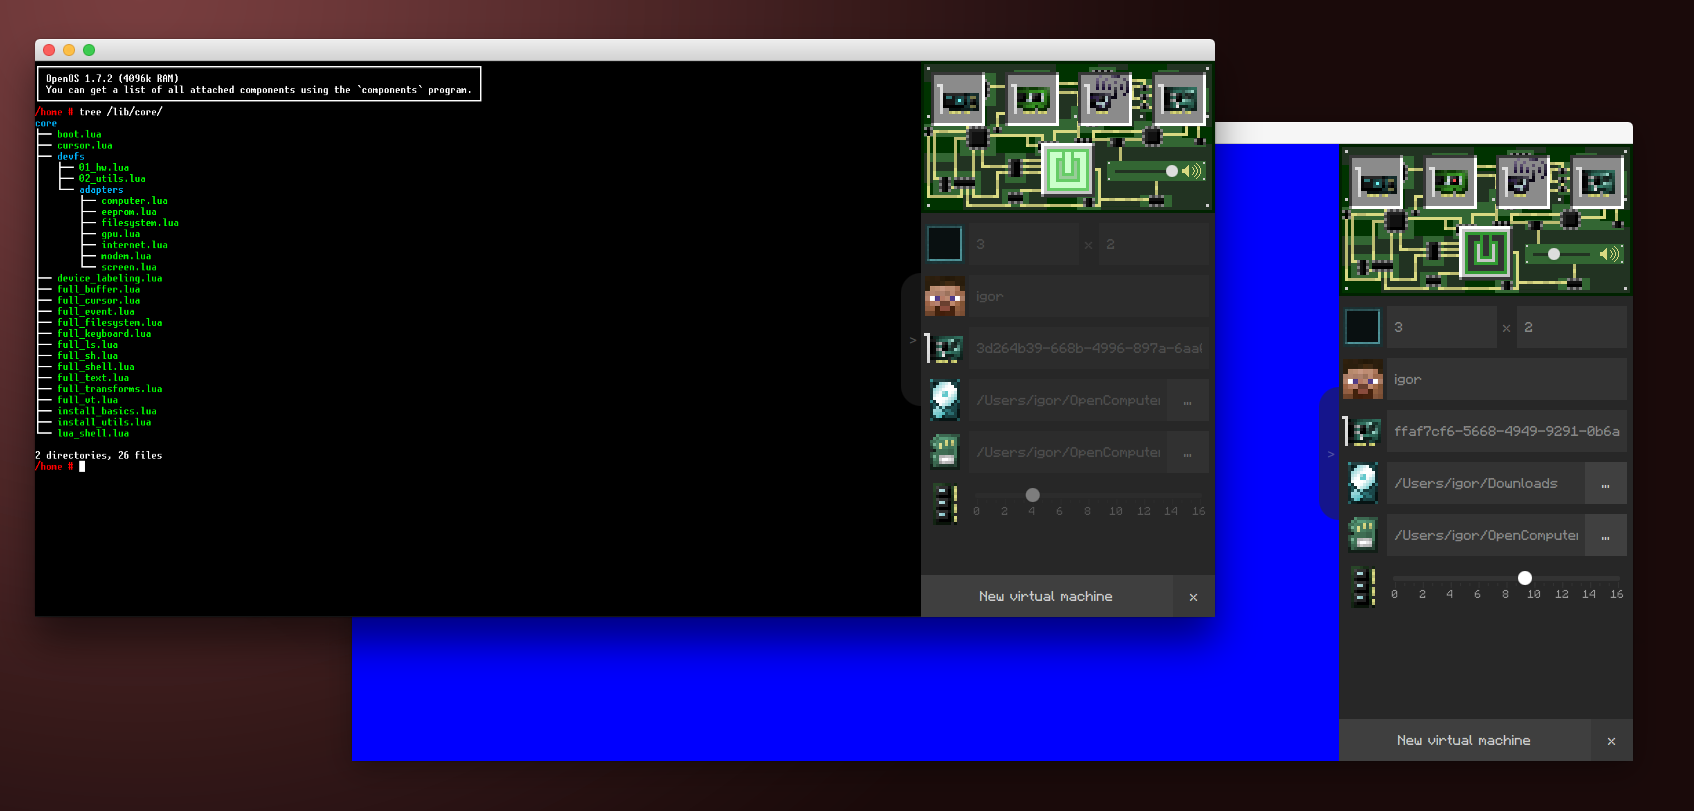Edit the /Users/igor/Downloads path field
This screenshot has width=1694, height=811.
(1485, 483)
